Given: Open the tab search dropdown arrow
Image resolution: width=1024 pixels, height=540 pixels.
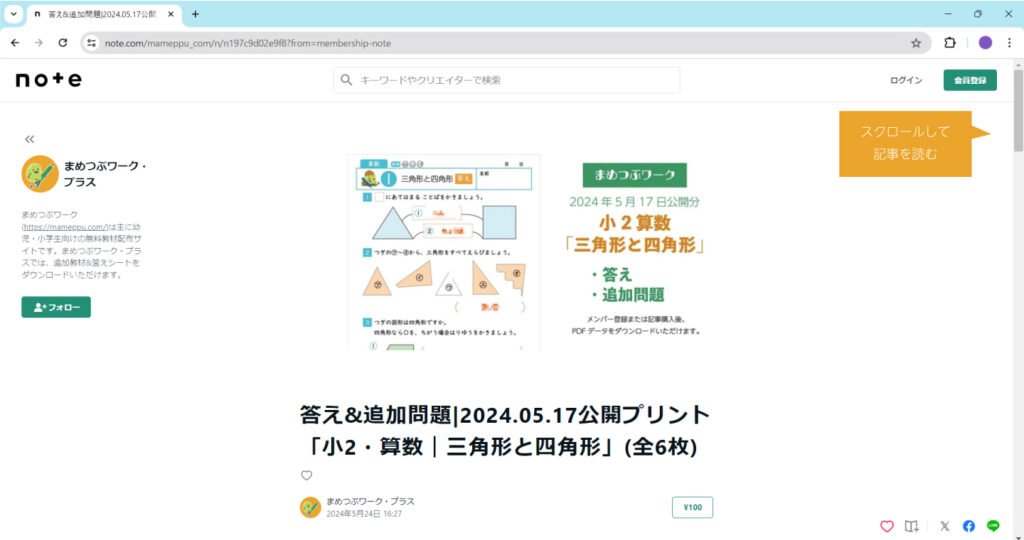Looking at the screenshot, I should [x=13, y=14].
